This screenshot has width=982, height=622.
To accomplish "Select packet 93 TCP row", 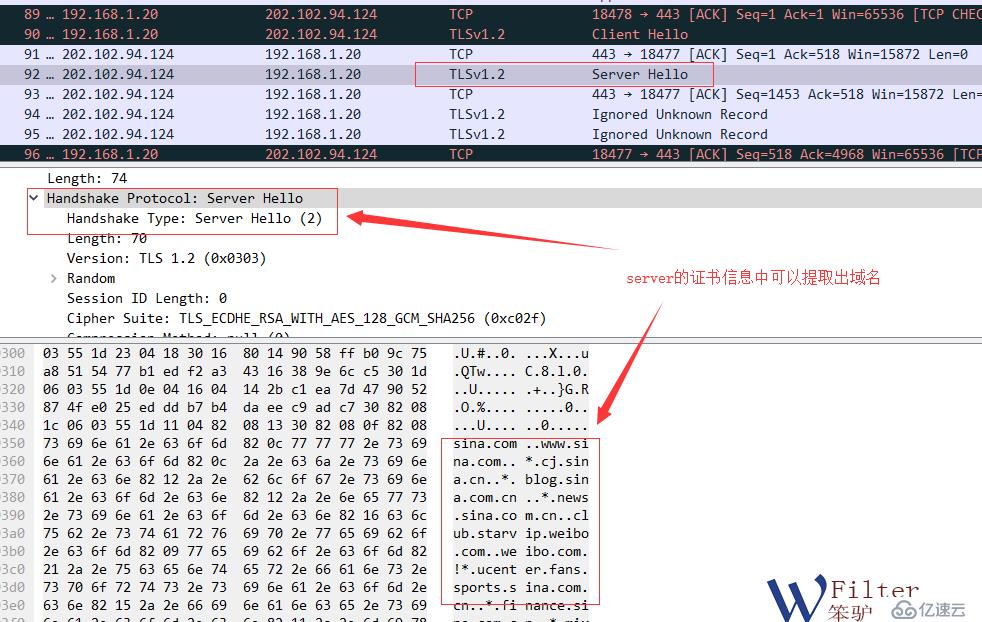I will (x=491, y=95).
